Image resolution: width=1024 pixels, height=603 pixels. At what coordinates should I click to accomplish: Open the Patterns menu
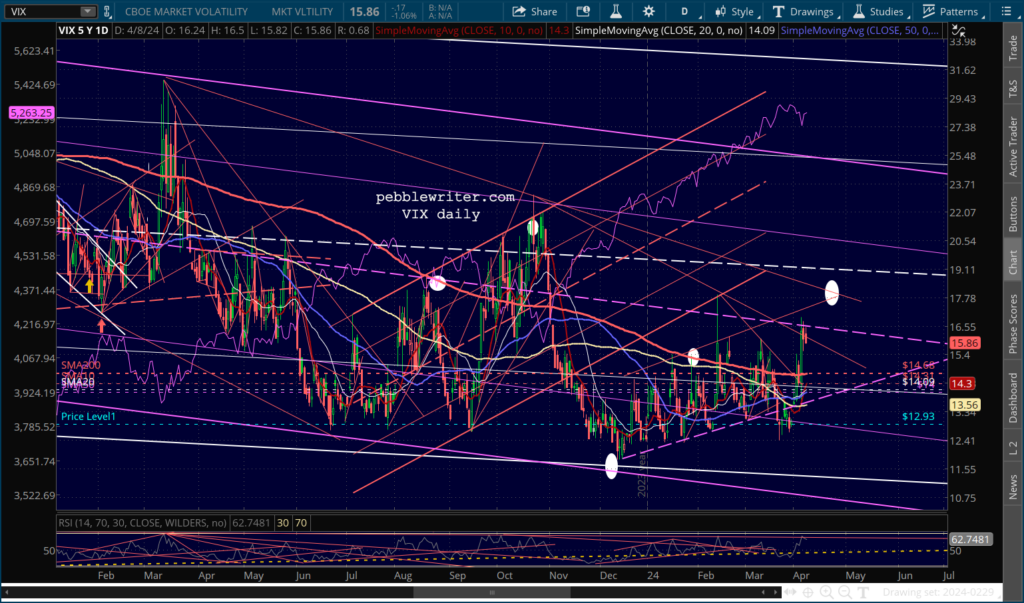[x=953, y=11]
